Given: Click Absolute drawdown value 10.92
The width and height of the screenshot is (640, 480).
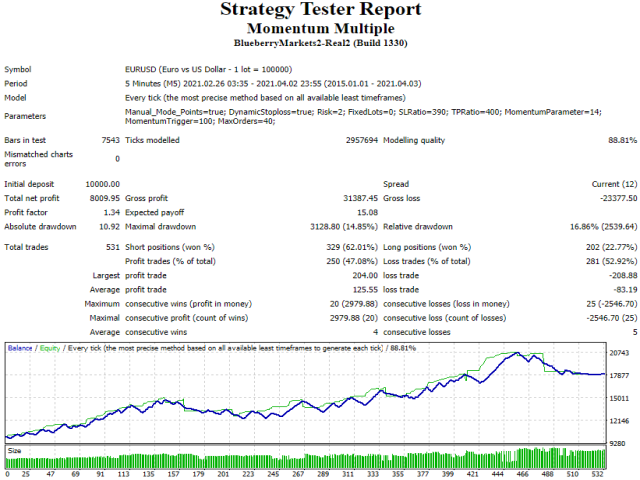Looking at the screenshot, I should point(109,227).
